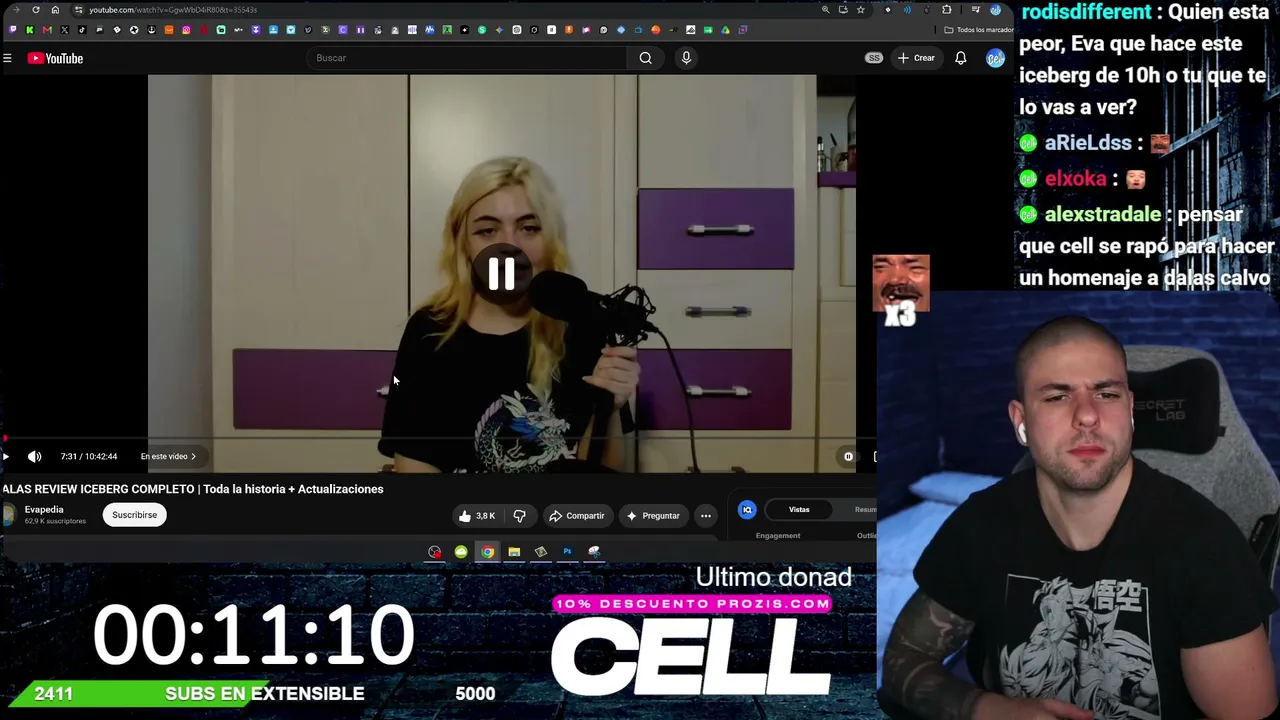
Task: Open the Instagram bookmark
Action: coord(186,30)
